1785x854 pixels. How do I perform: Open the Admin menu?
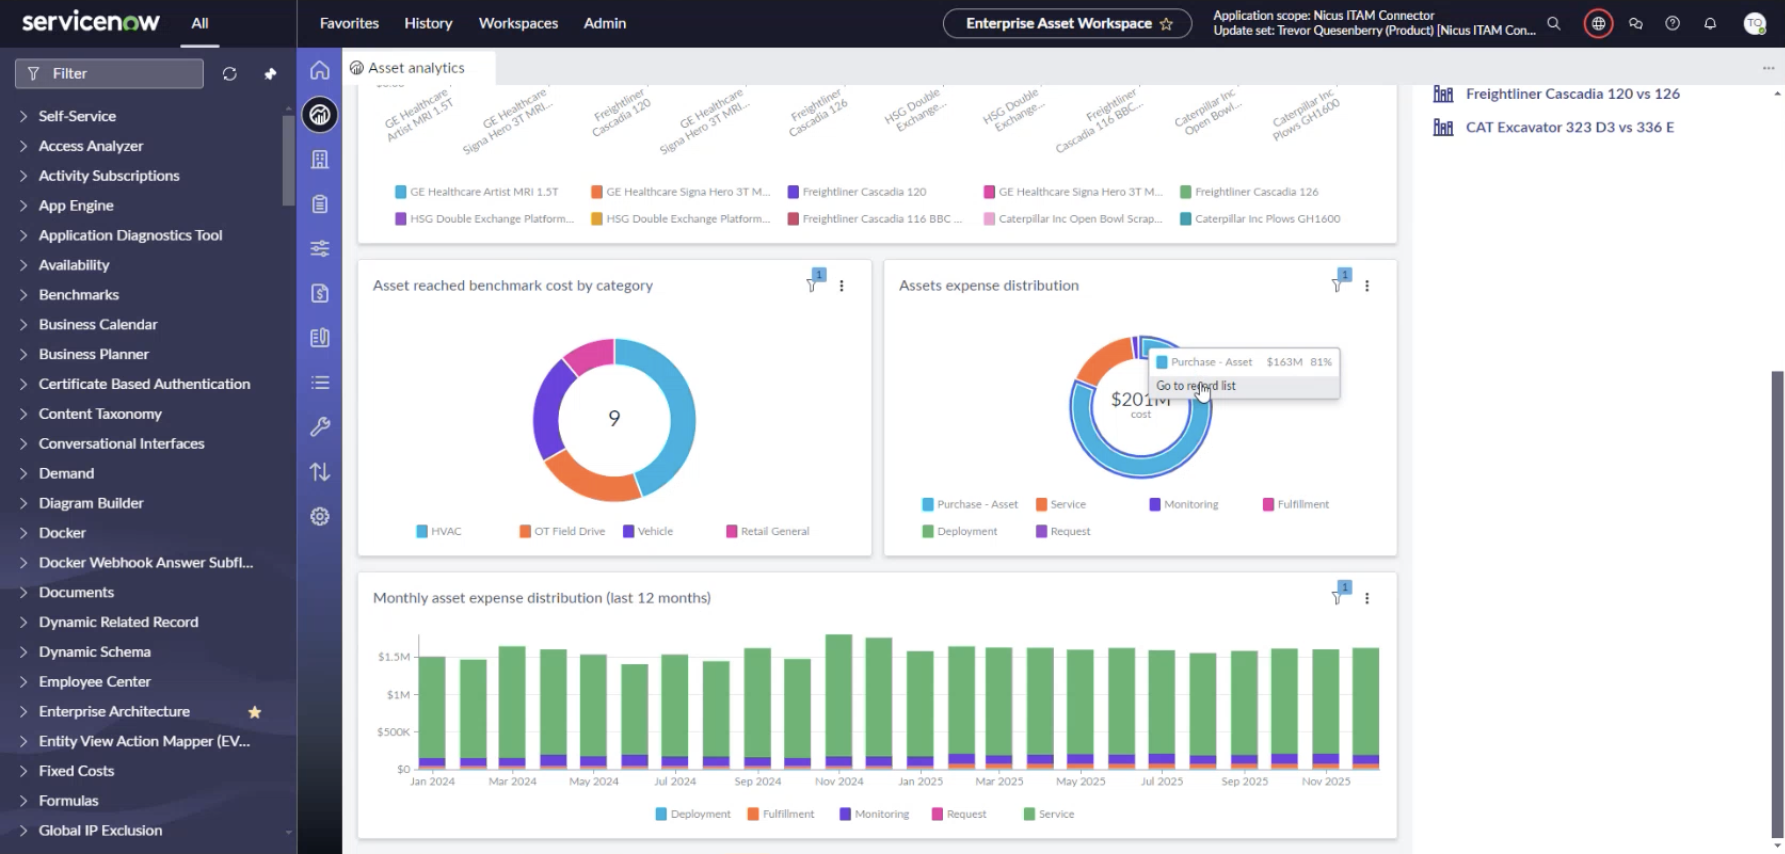(605, 23)
